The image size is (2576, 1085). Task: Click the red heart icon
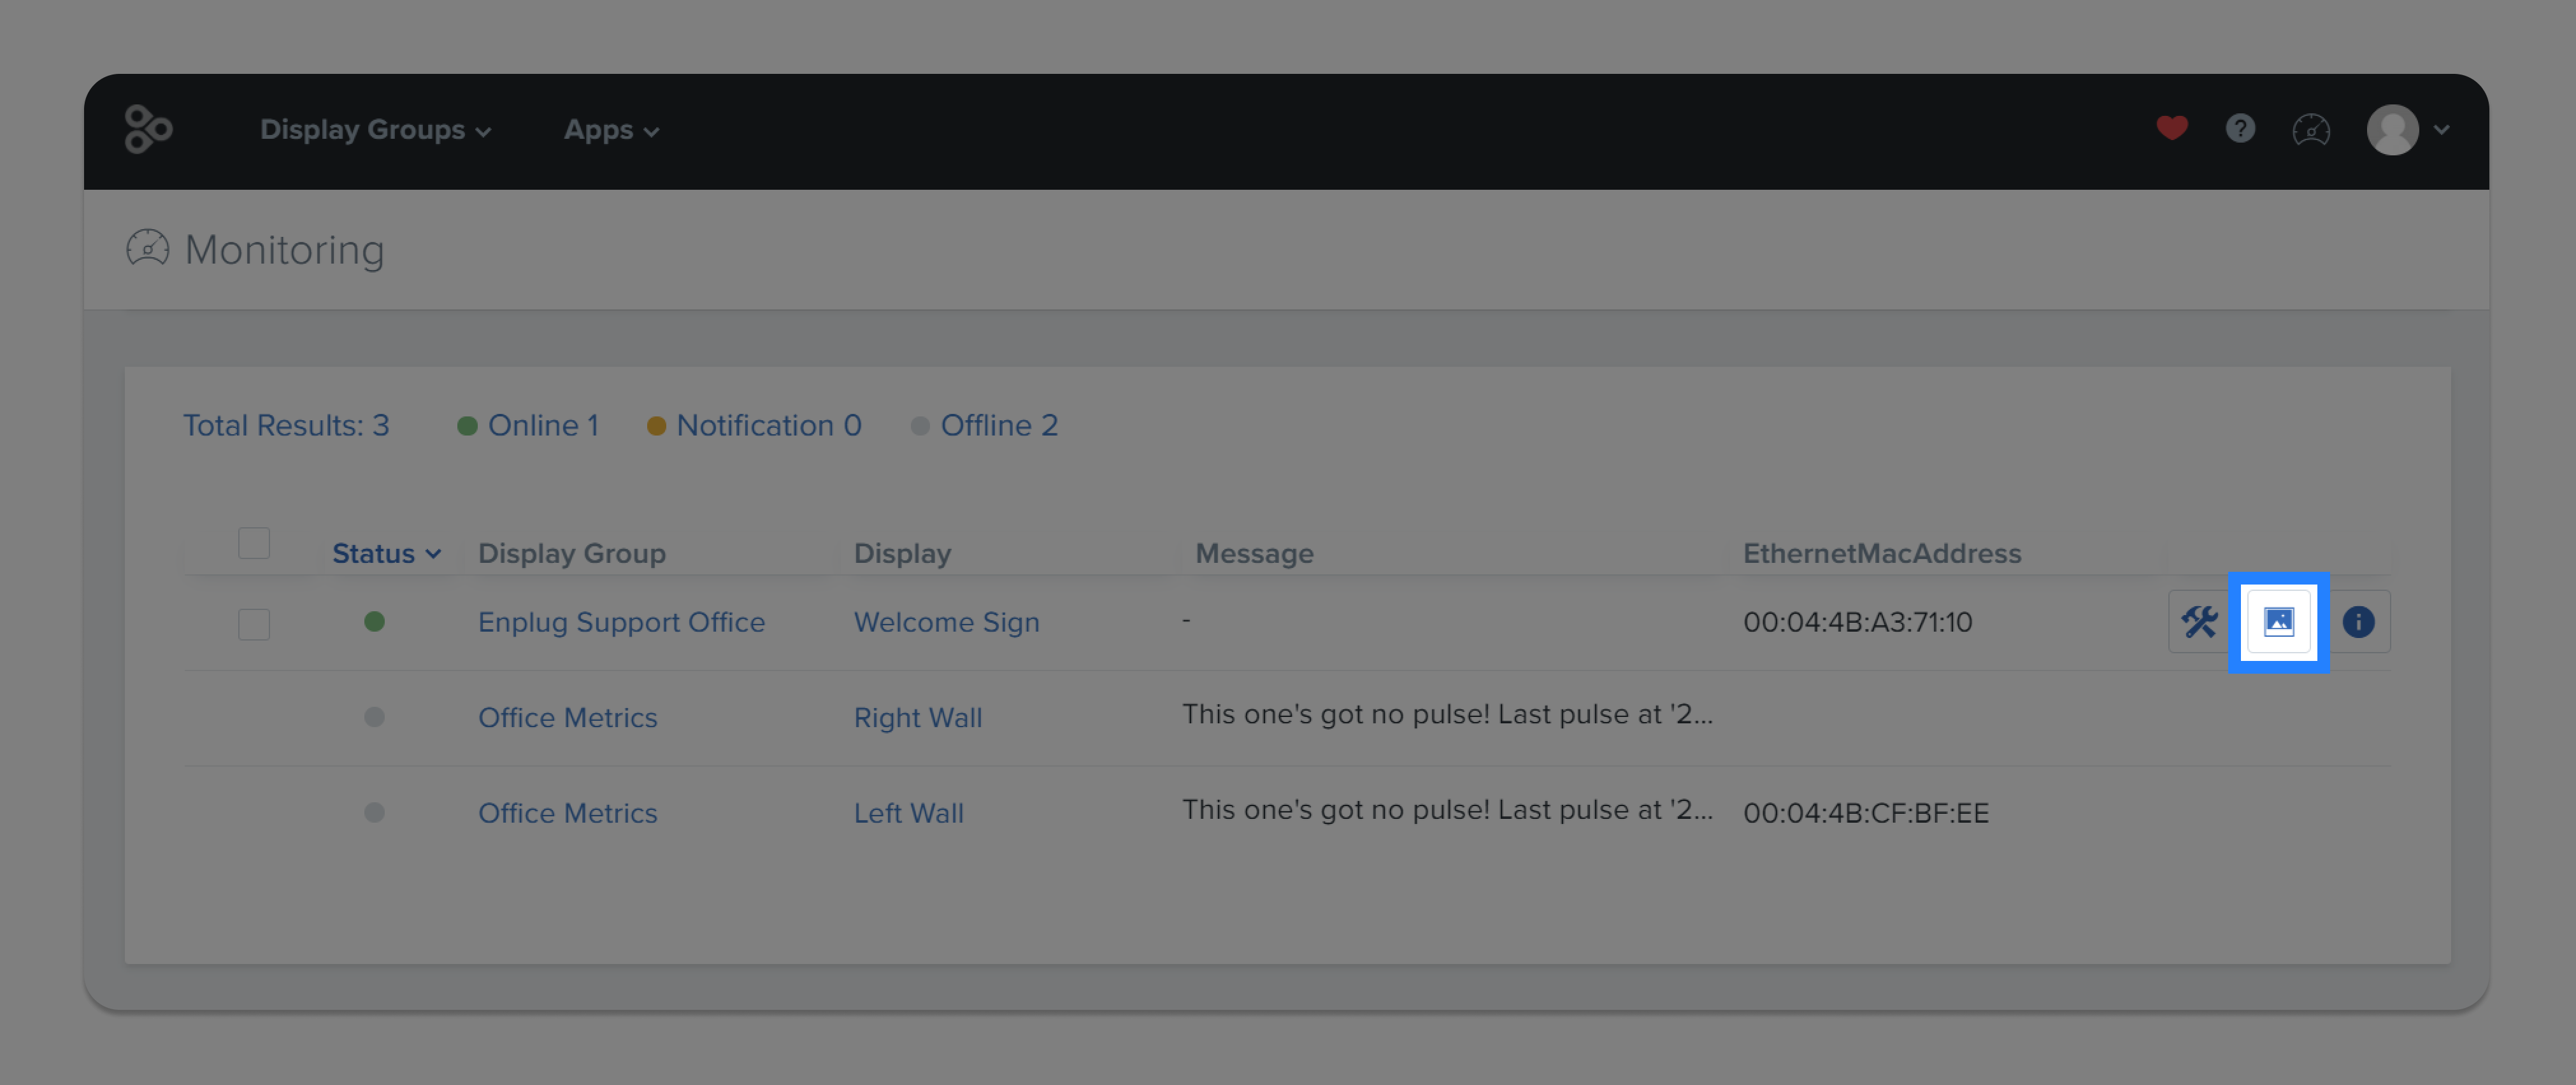tap(2171, 128)
